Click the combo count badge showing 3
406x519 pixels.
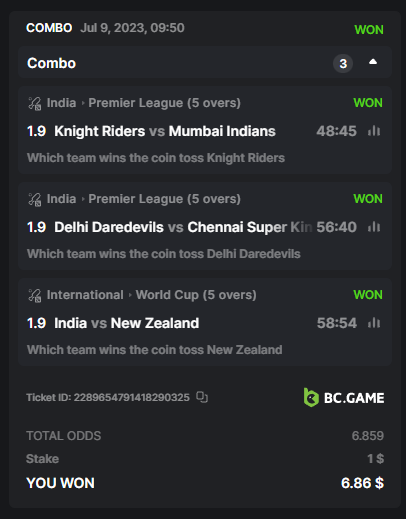pyautogui.click(x=343, y=63)
